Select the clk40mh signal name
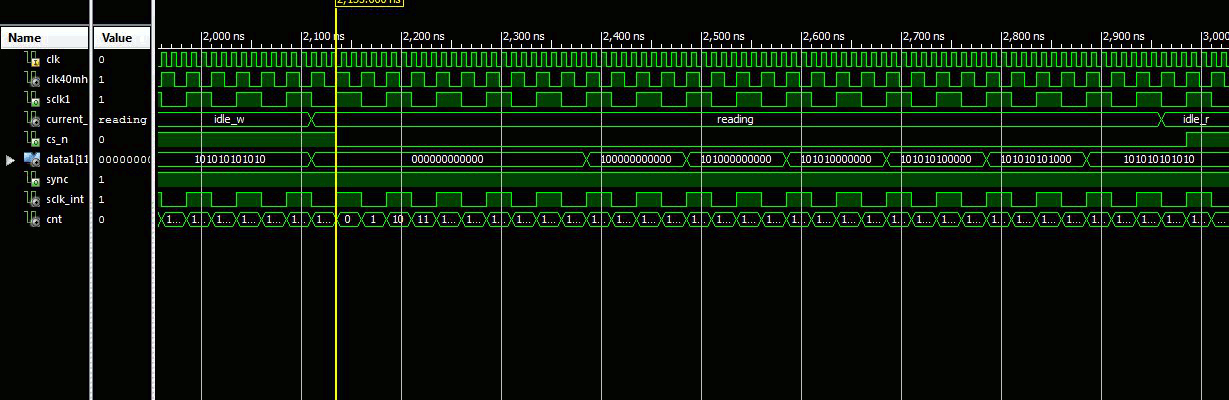The width and height of the screenshot is (1229, 400). (x=65, y=80)
